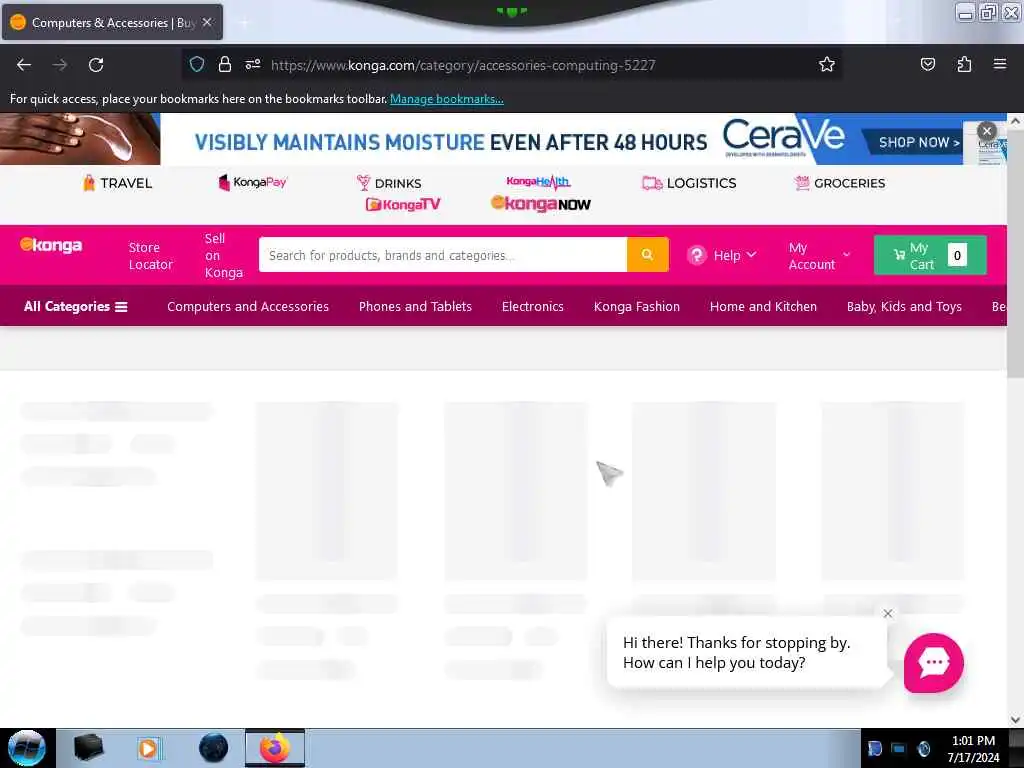Select Computers and Accessories category
The image size is (1024, 768).
click(x=248, y=306)
